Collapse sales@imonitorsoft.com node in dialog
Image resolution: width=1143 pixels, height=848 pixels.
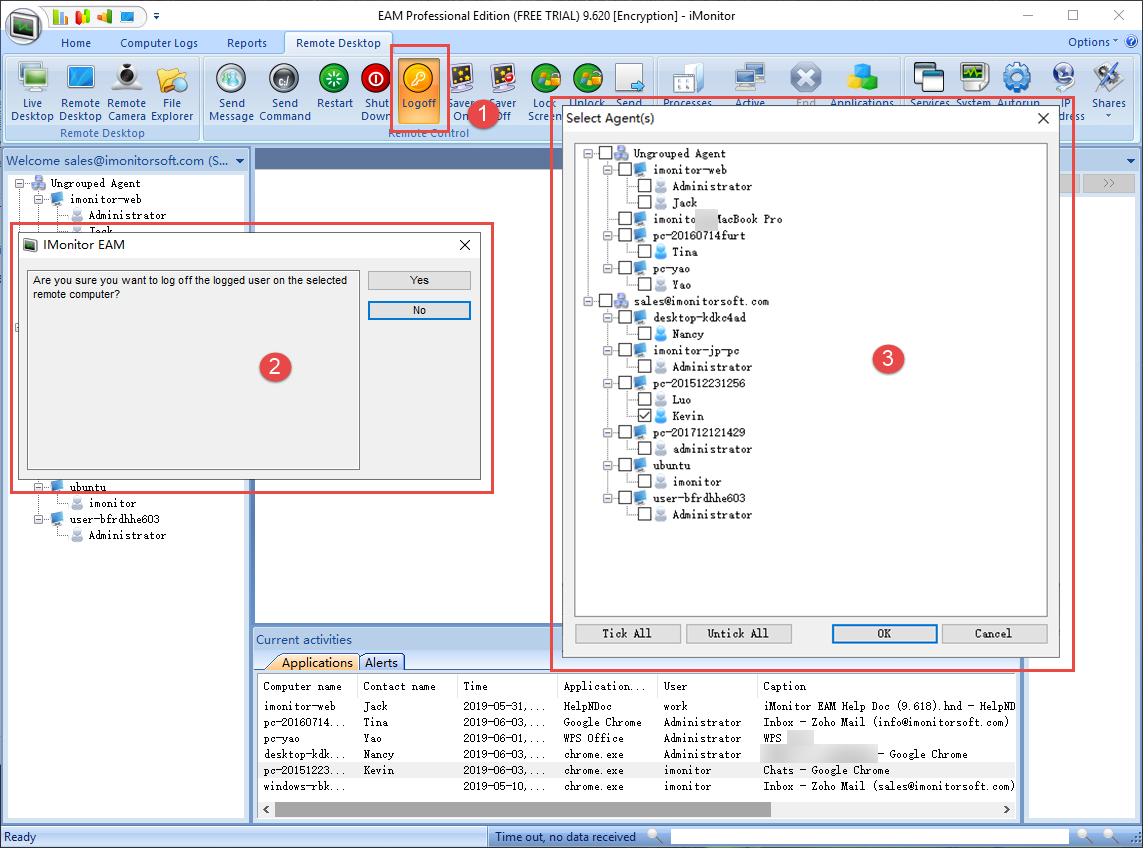click(588, 301)
